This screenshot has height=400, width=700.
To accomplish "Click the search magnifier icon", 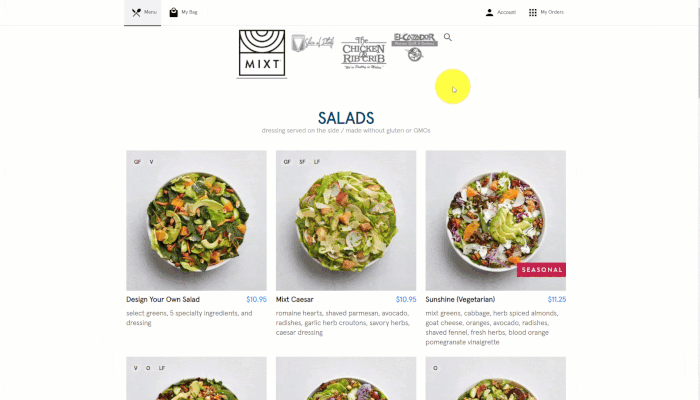I will click(x=448, y=38).
